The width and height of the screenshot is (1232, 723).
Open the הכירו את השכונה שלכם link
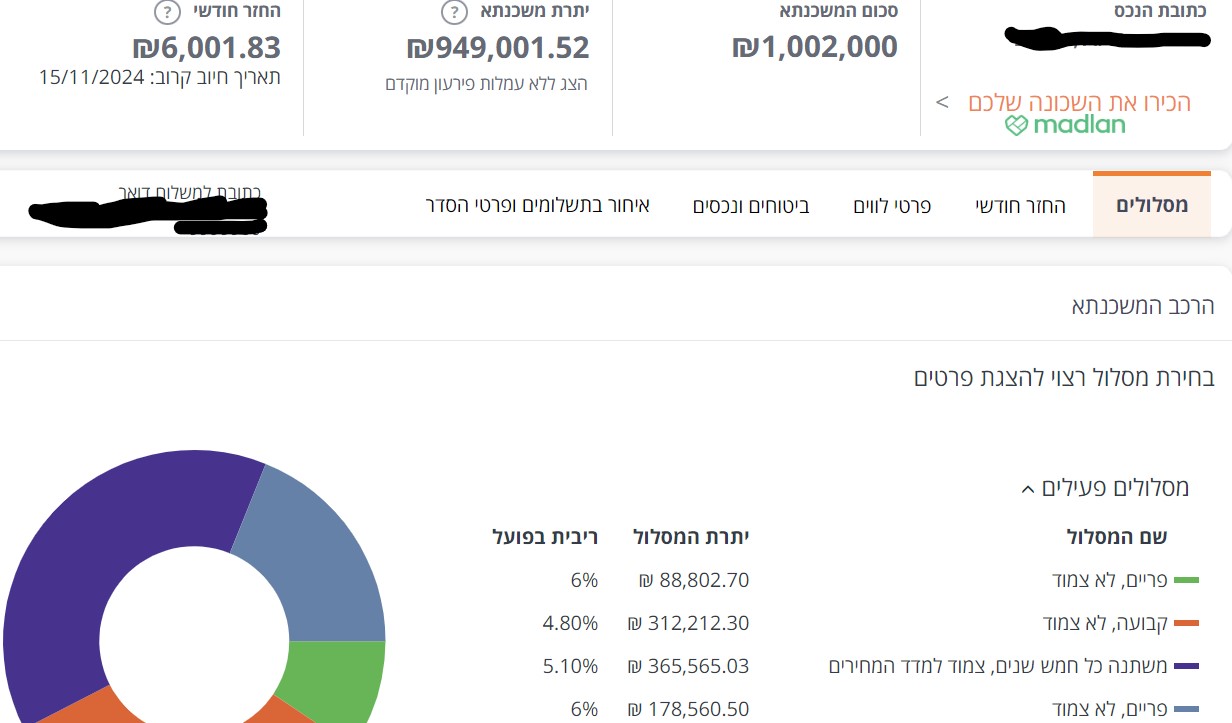point(1080,103)
